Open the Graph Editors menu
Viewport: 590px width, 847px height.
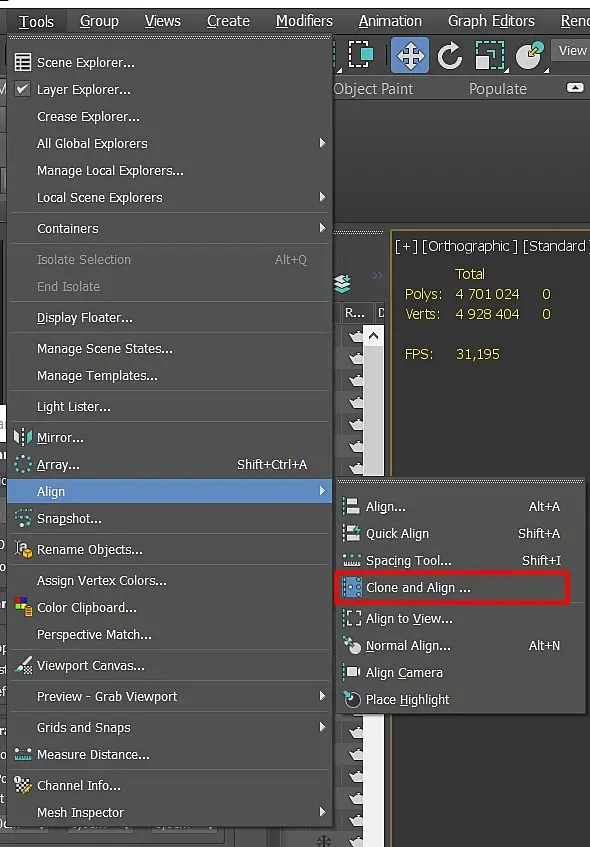click(491, 21)
